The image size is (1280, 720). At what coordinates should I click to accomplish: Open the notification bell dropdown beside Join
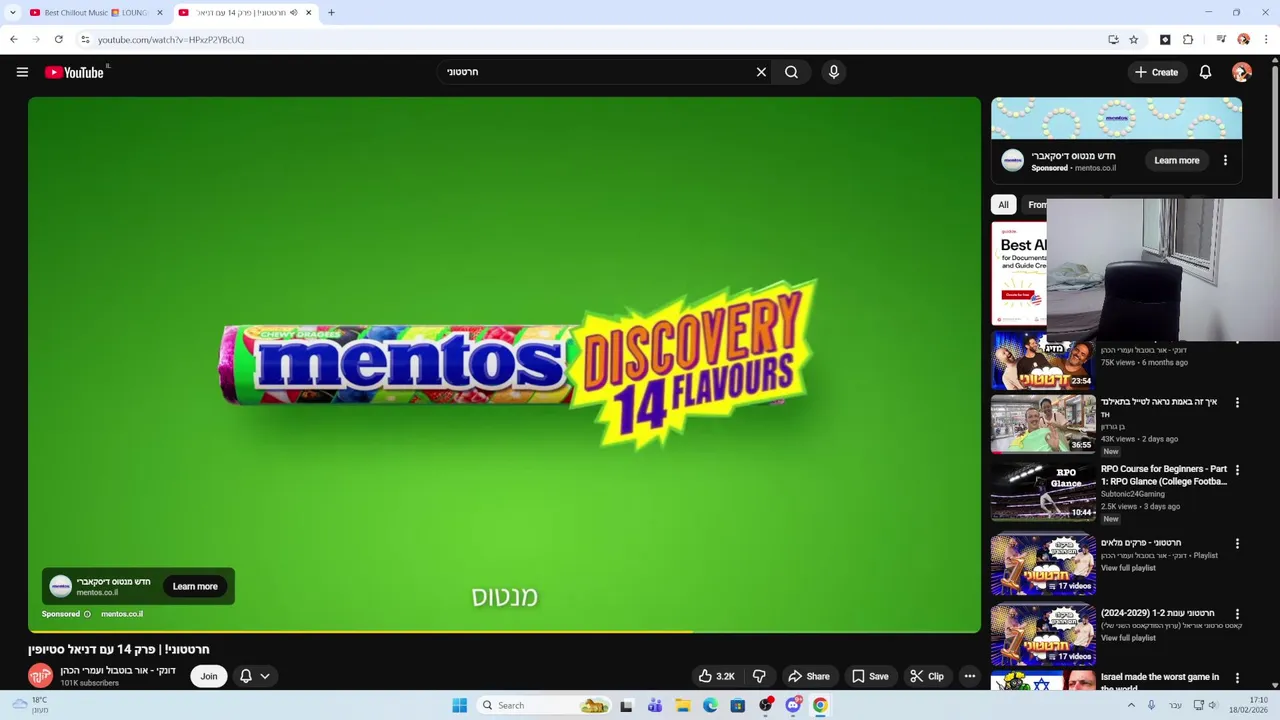(x=254, y=676)
